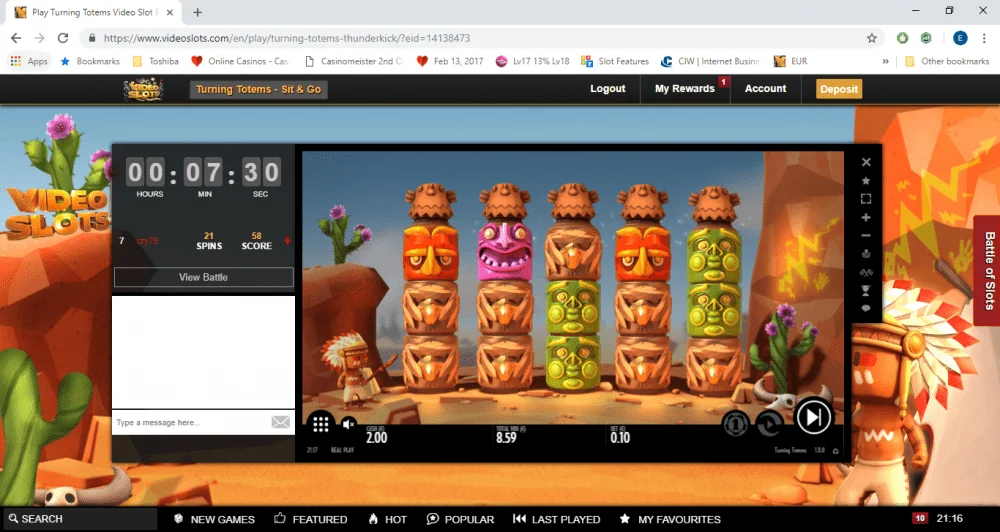Click the red arrow beside SCORE
Viewport: 1000px width, 532px height.
[x=288, y=240]
